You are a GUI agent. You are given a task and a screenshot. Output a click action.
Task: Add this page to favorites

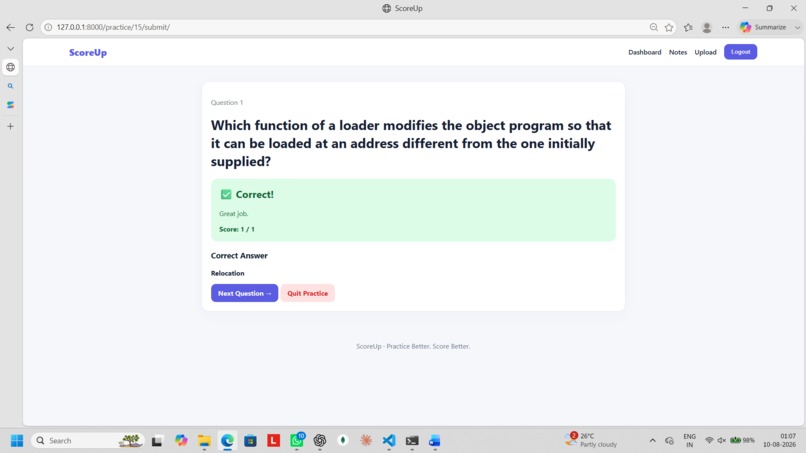[x=669, y=27]
